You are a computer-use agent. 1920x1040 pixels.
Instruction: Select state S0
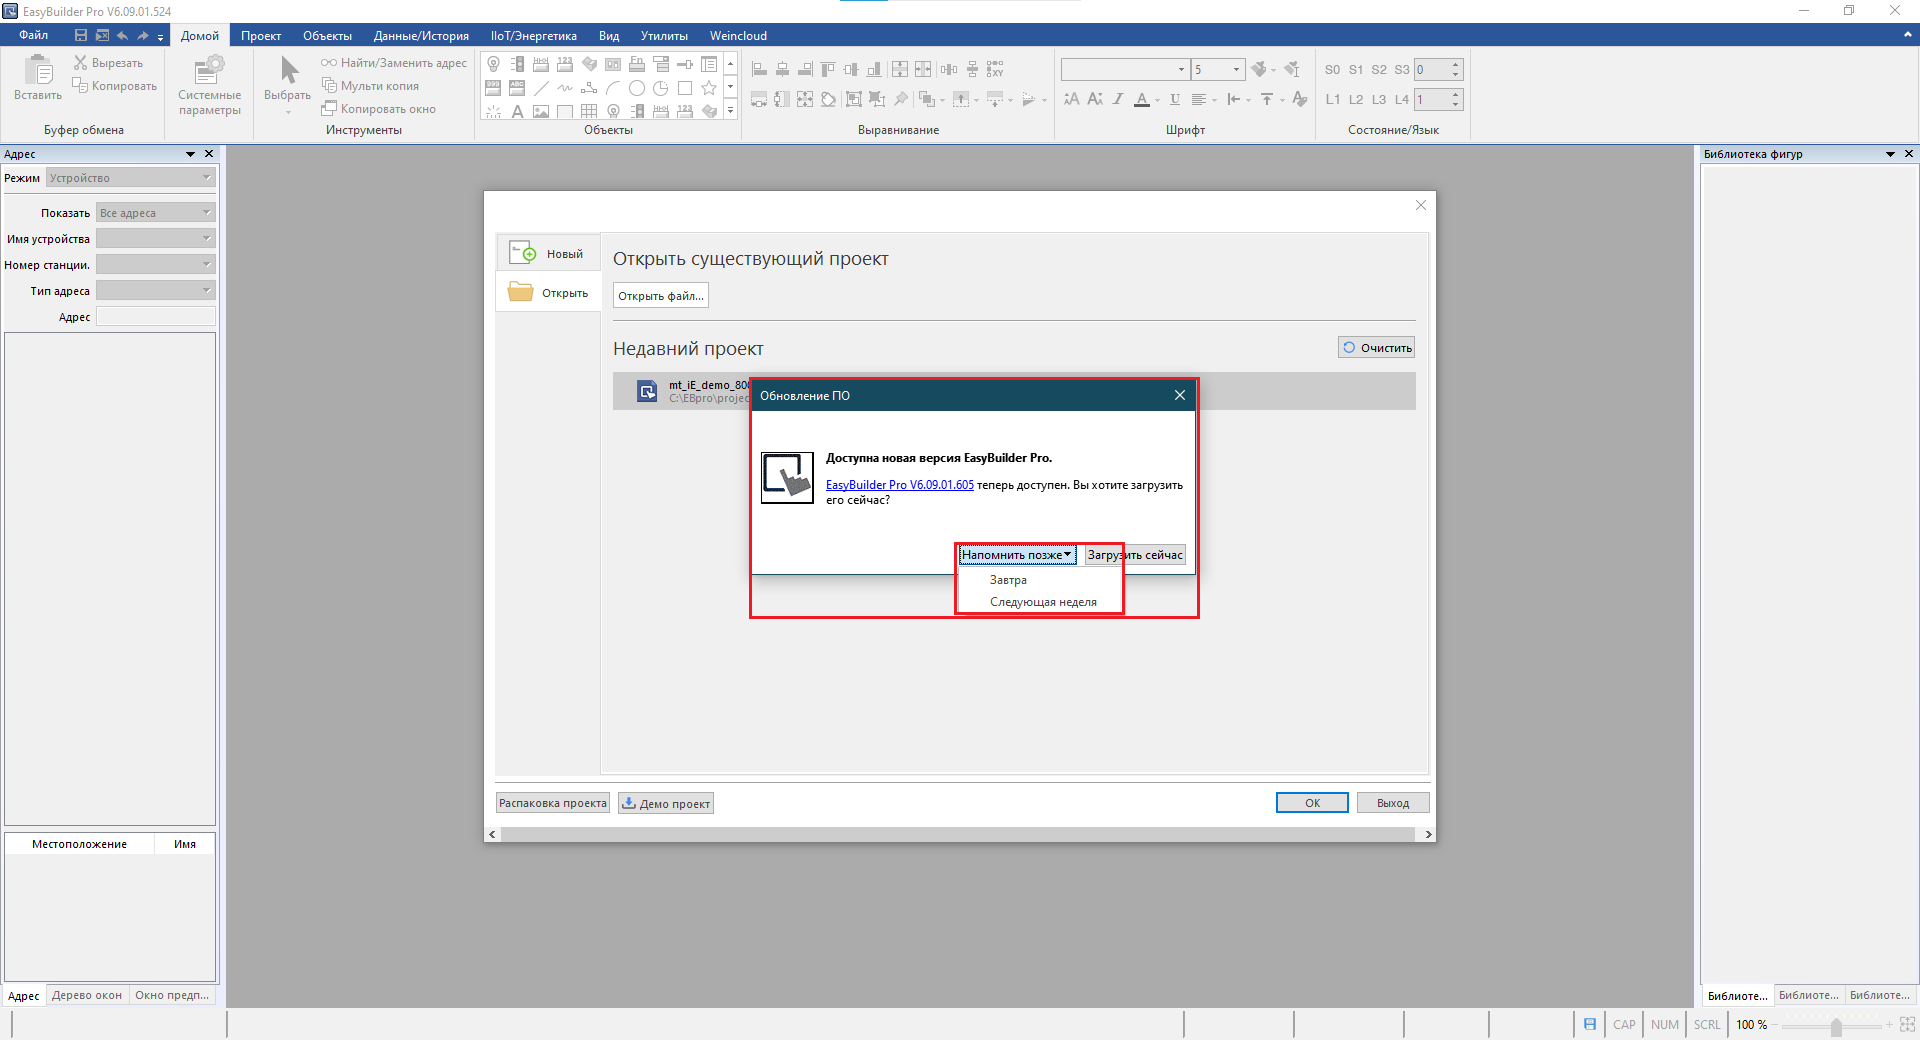1332,69
